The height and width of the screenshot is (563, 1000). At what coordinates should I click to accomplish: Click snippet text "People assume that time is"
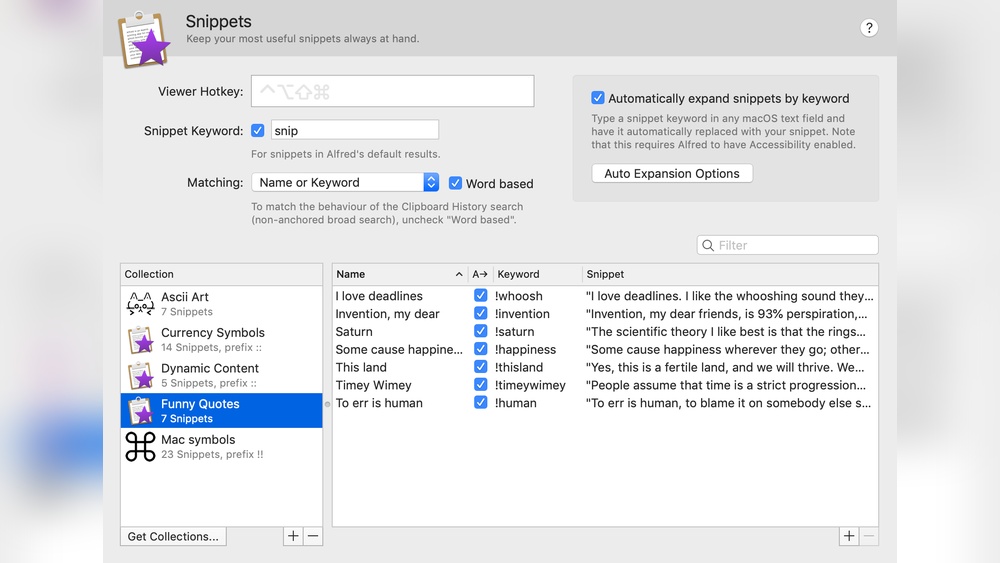726,385
